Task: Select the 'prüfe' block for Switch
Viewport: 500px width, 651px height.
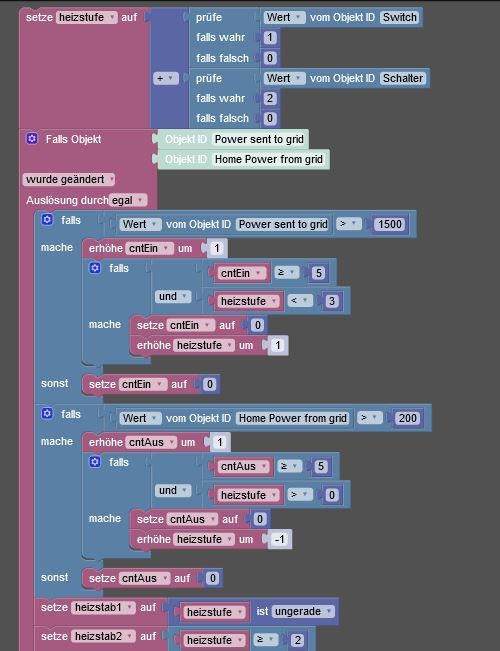Action: point(209,17)
